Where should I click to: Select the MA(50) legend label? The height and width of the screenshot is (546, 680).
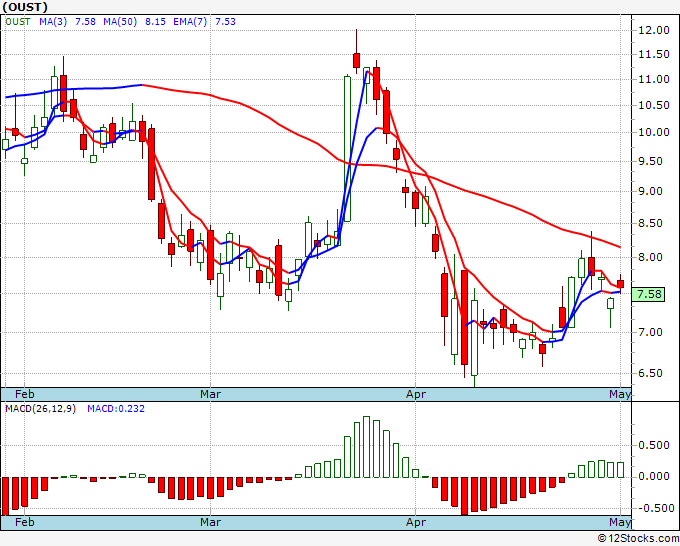[x=120, y=22]
